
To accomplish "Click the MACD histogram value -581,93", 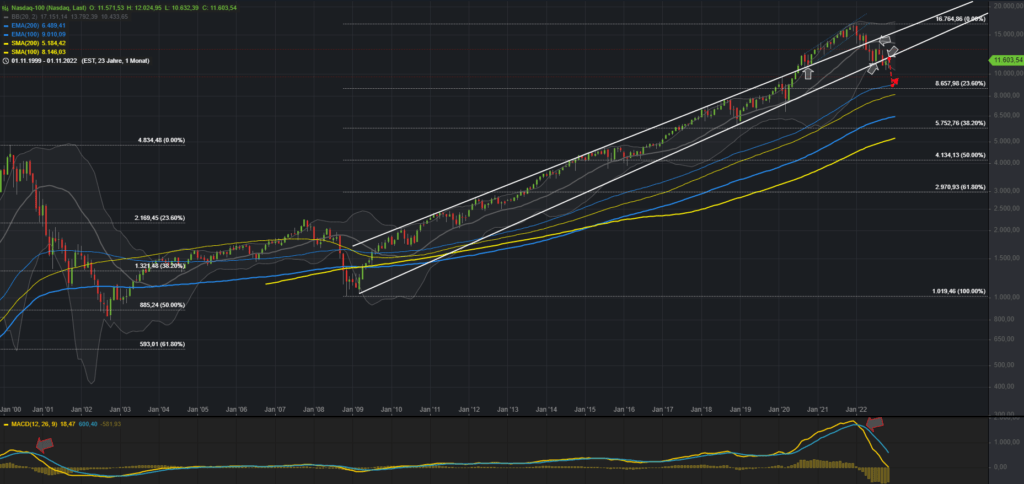I will pos(110,425).
